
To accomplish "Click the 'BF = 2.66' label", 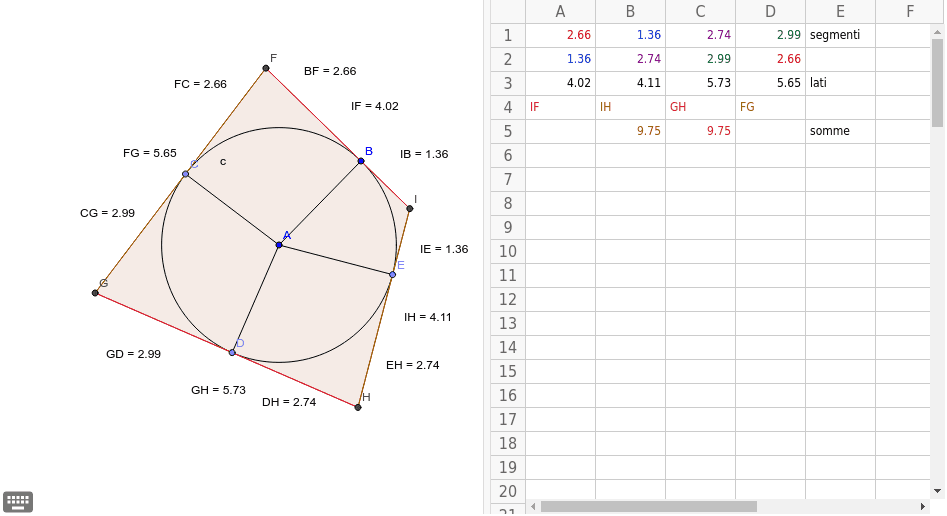I will 330,71.
